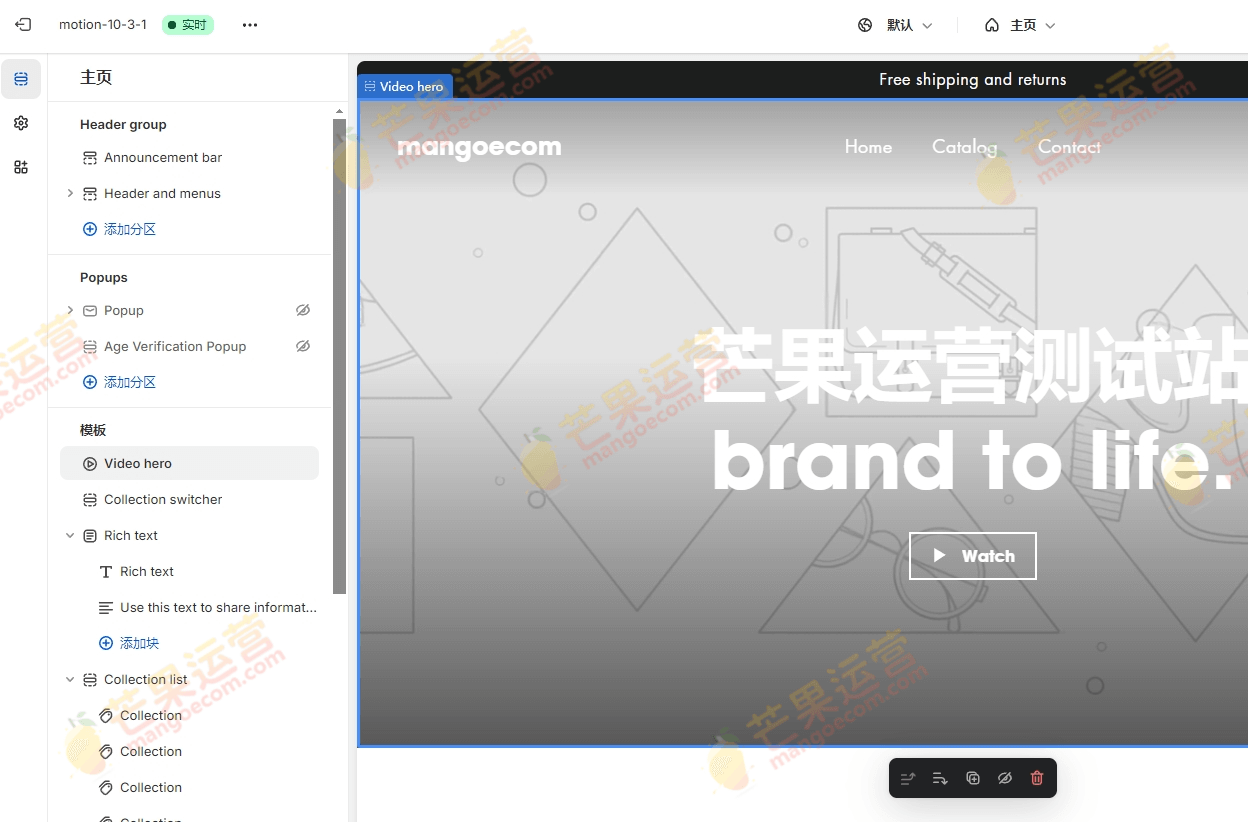Click the 实时 live status badge
The image size is (1248, 822).
click(x=187, y=25)
